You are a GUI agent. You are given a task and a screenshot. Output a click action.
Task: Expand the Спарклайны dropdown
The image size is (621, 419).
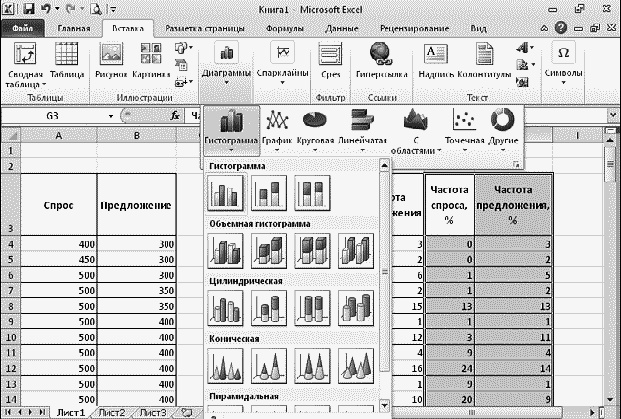[283, 64]
